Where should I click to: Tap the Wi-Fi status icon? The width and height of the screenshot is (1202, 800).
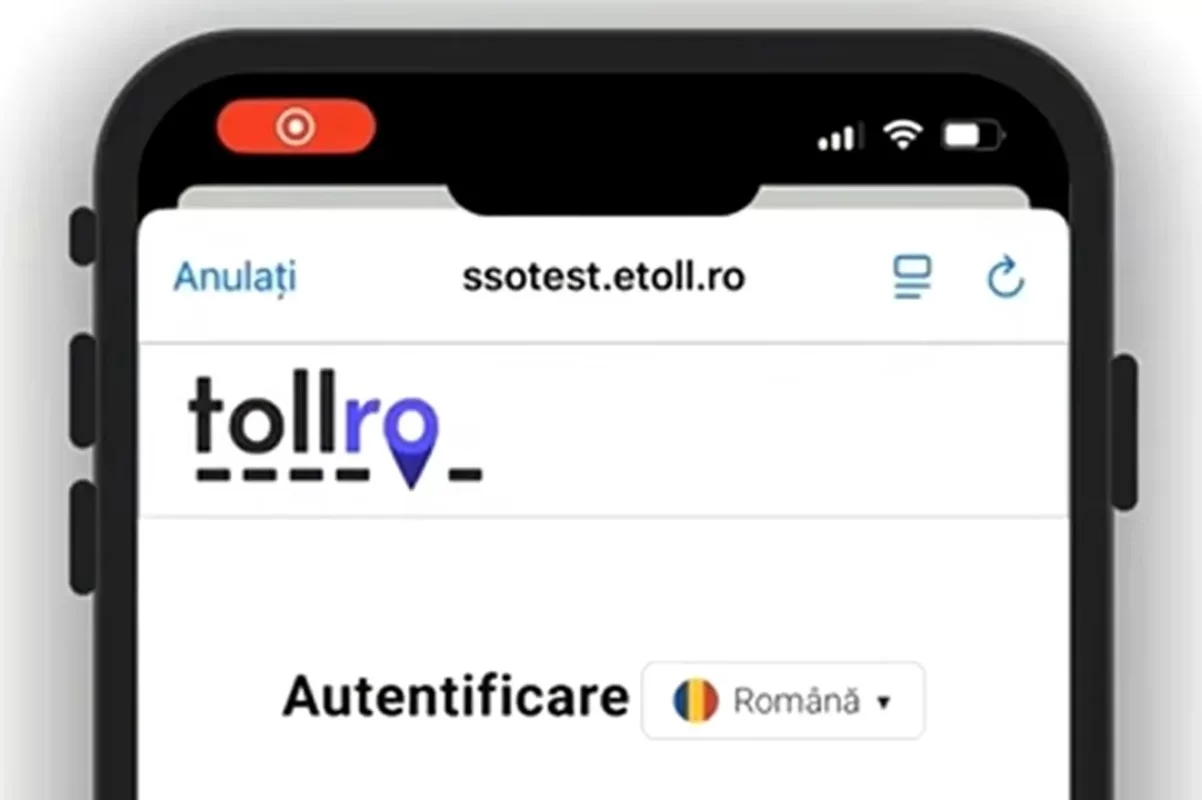click(902, 135)
